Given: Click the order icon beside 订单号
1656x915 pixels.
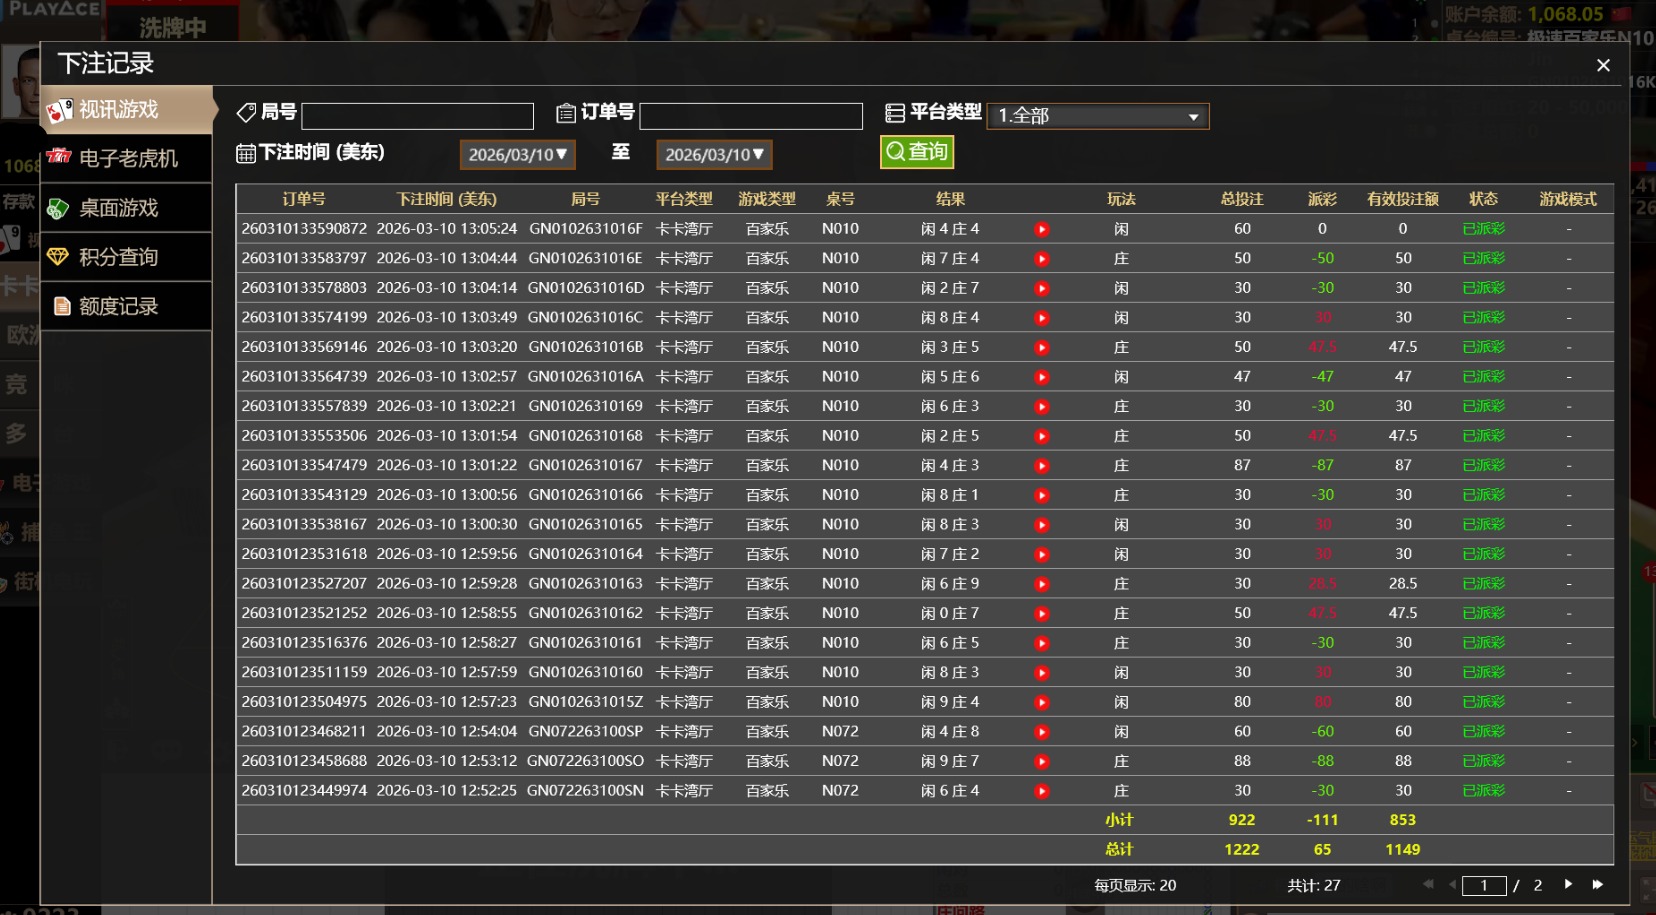Looking at the screenshot, I should tap(568, 112).
